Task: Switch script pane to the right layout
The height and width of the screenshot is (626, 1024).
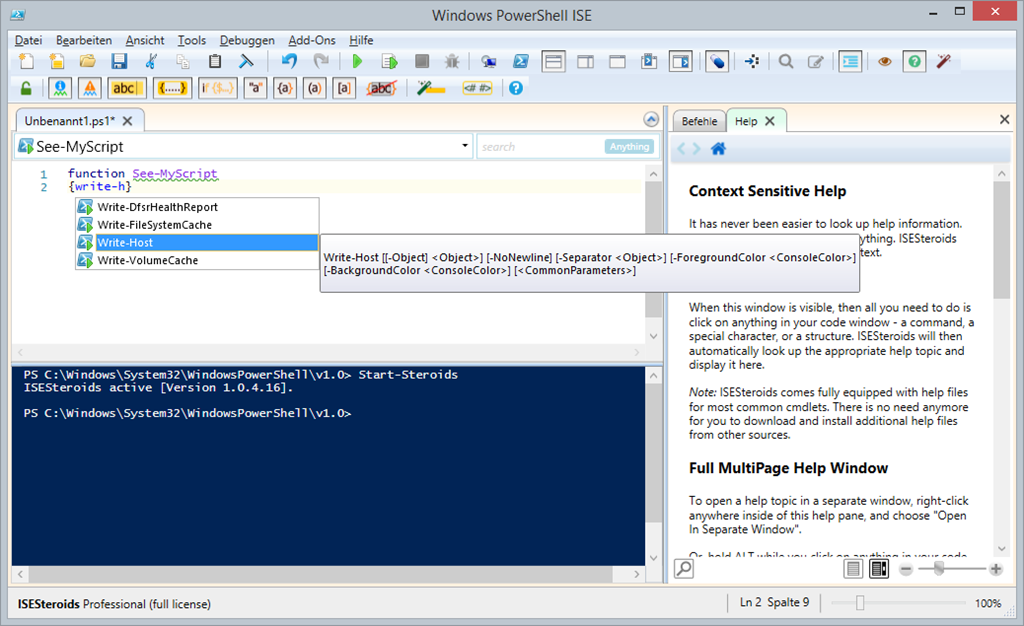Action: pos(585,61)
